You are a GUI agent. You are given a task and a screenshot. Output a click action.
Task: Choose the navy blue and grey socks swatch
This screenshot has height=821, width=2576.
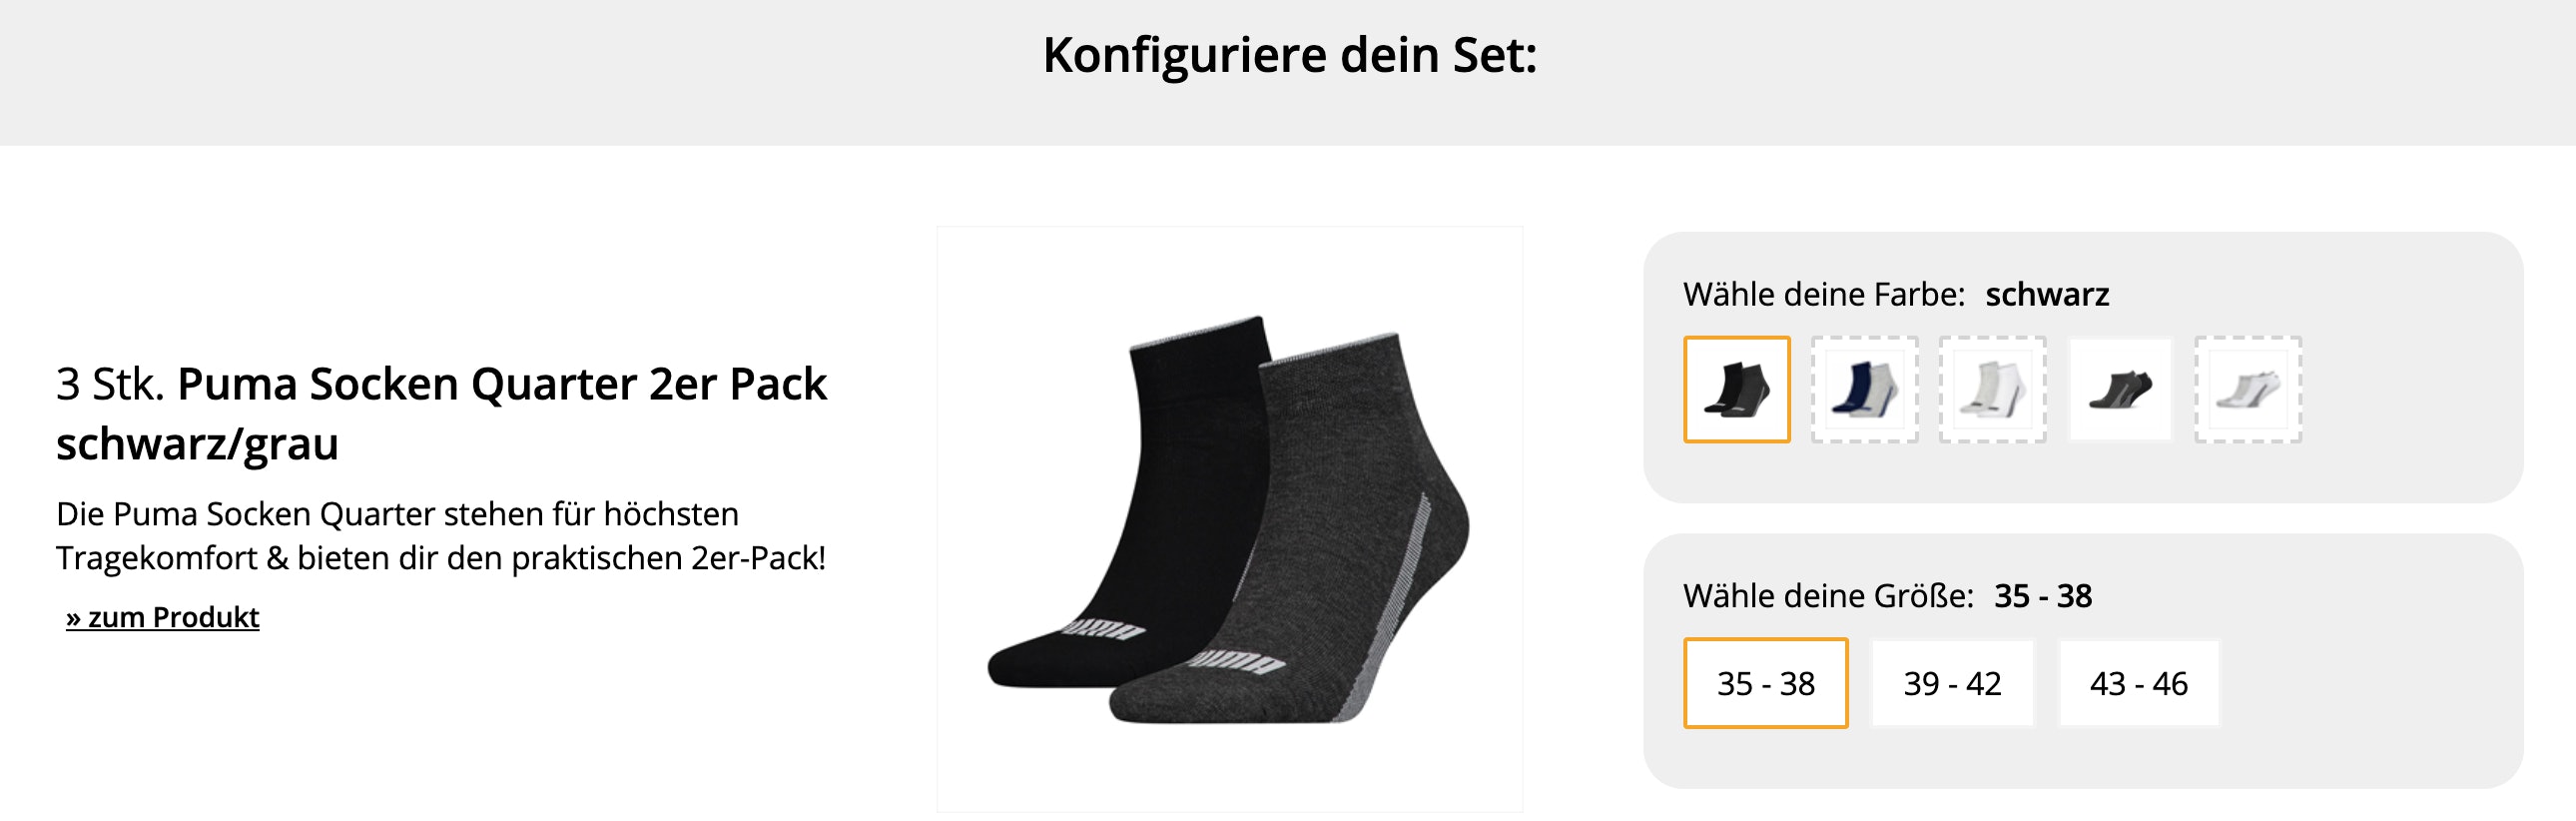click(x=1864, y=389)
